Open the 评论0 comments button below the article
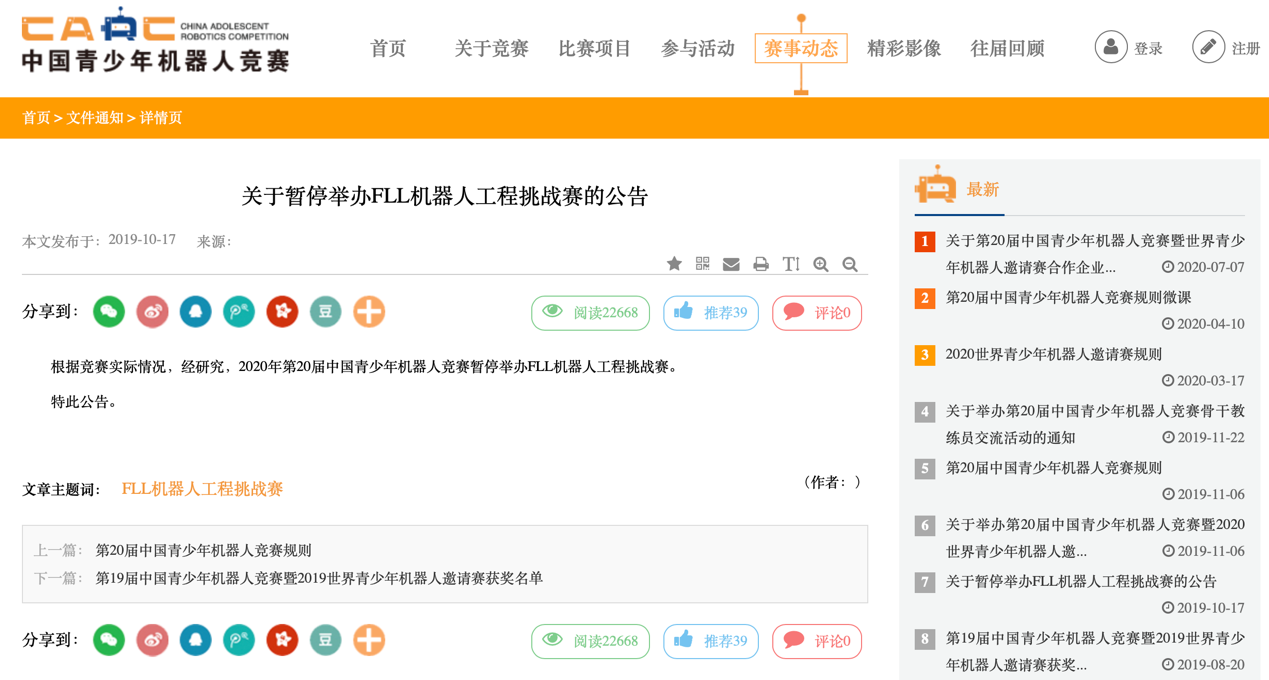Viewport: 1269px width, 680px height. click(x=817, y=641)
